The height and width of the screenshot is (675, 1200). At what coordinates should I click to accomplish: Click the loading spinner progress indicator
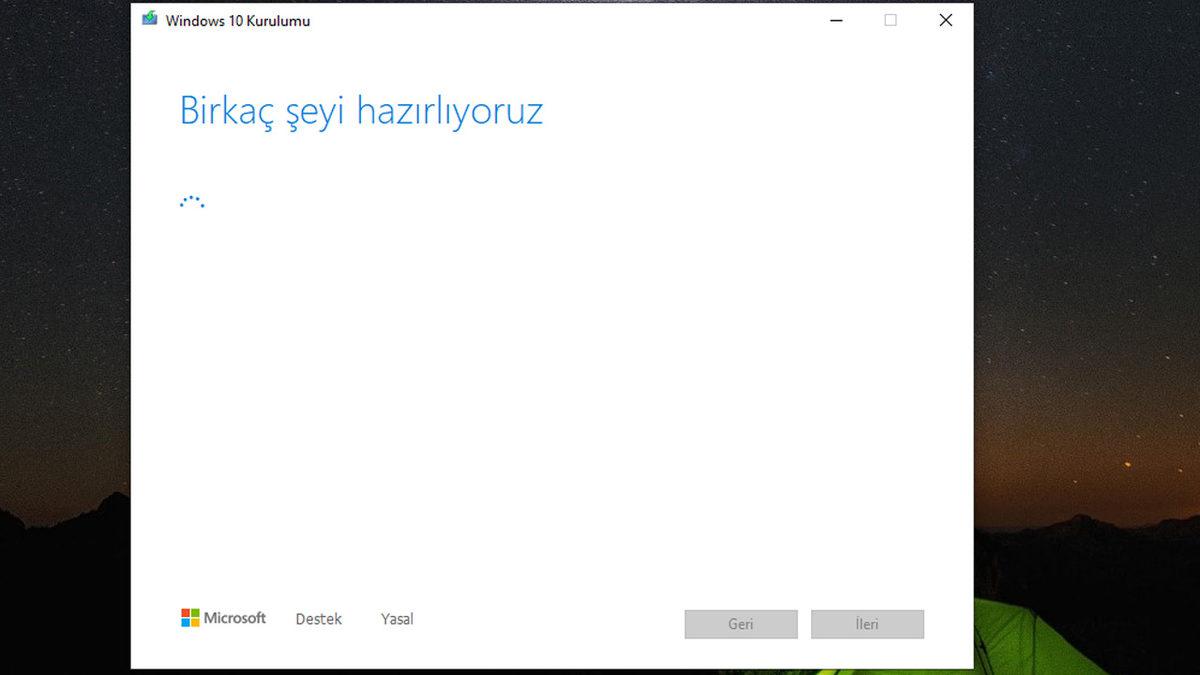pos(191,200)
